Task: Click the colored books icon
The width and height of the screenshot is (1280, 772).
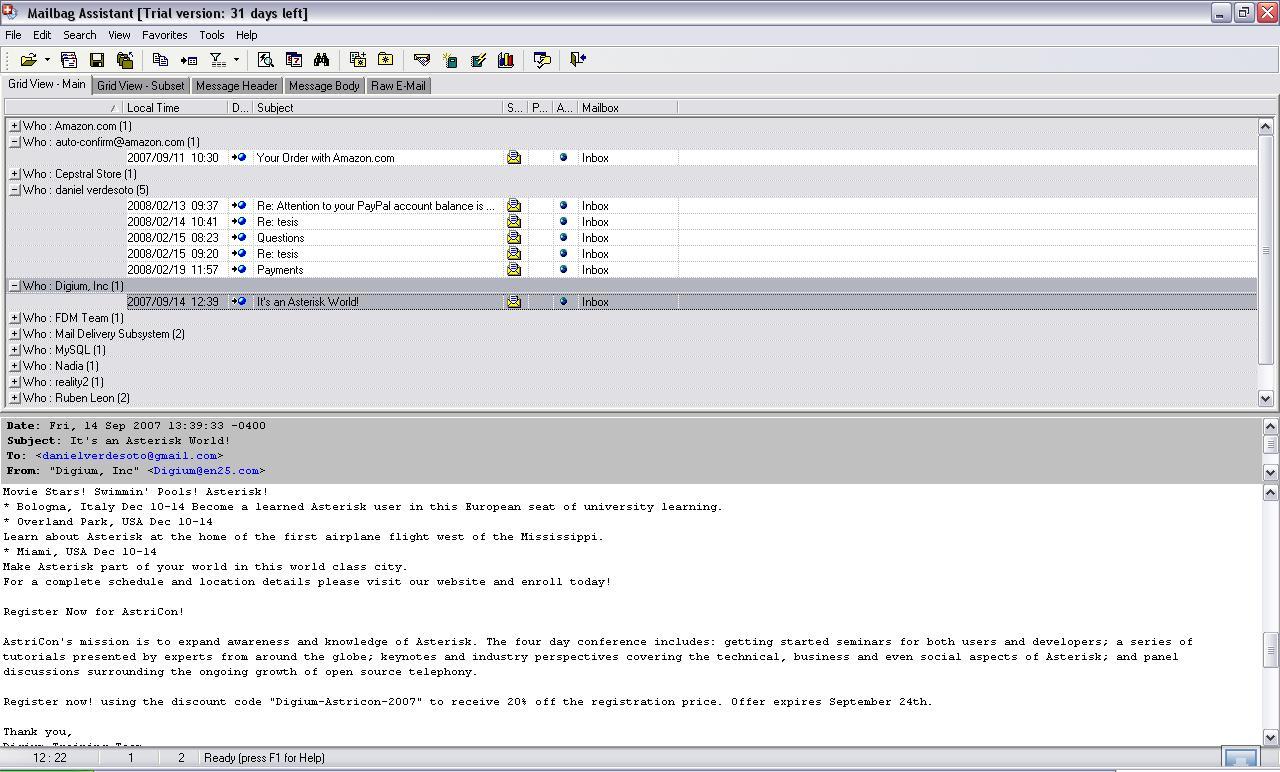Action: click(506, 60)
